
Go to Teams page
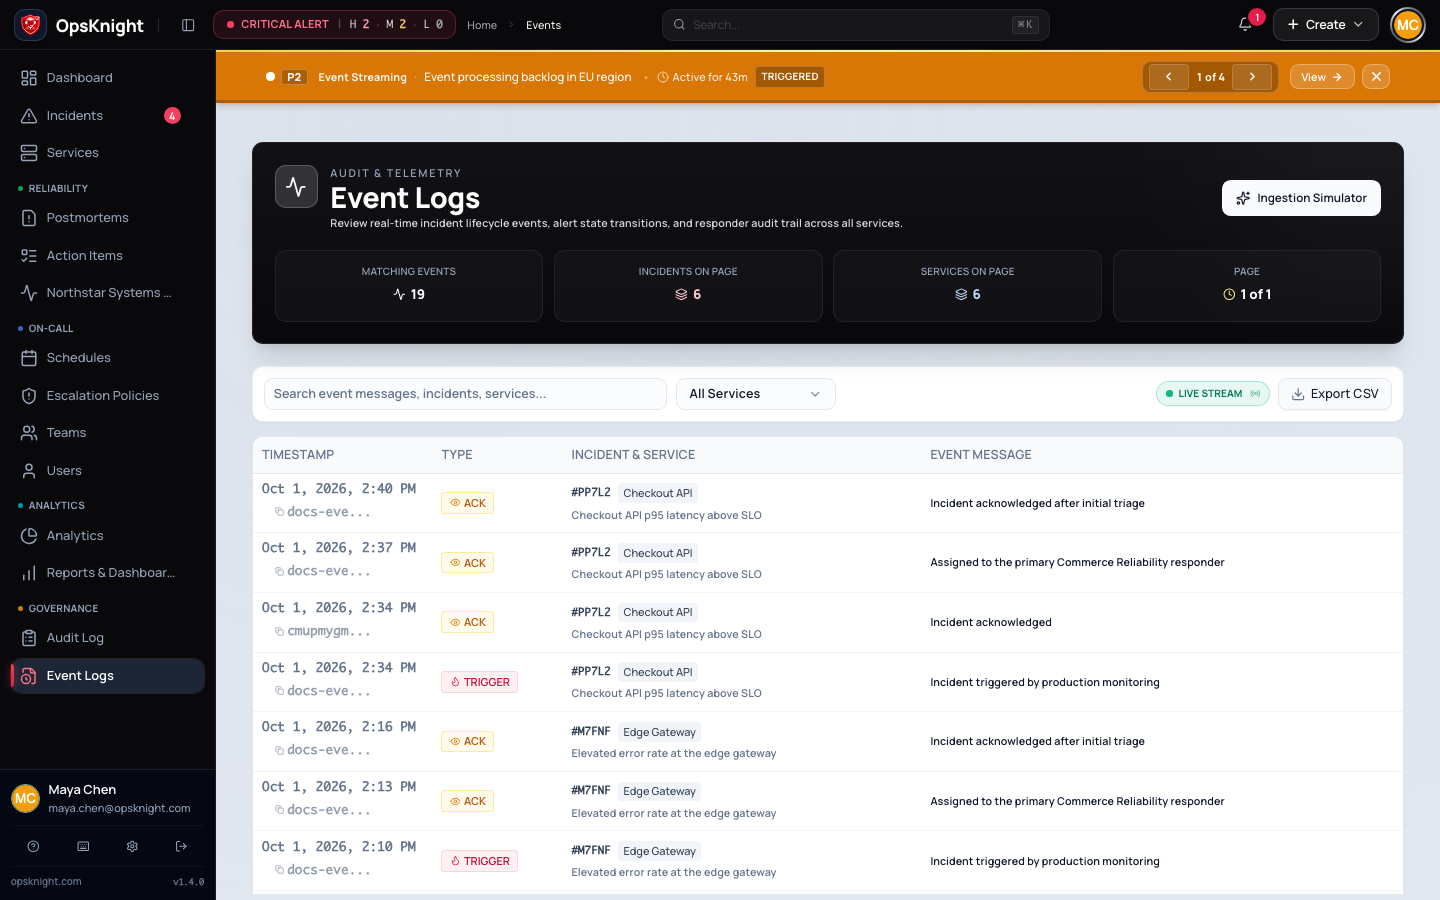point(108,433)
